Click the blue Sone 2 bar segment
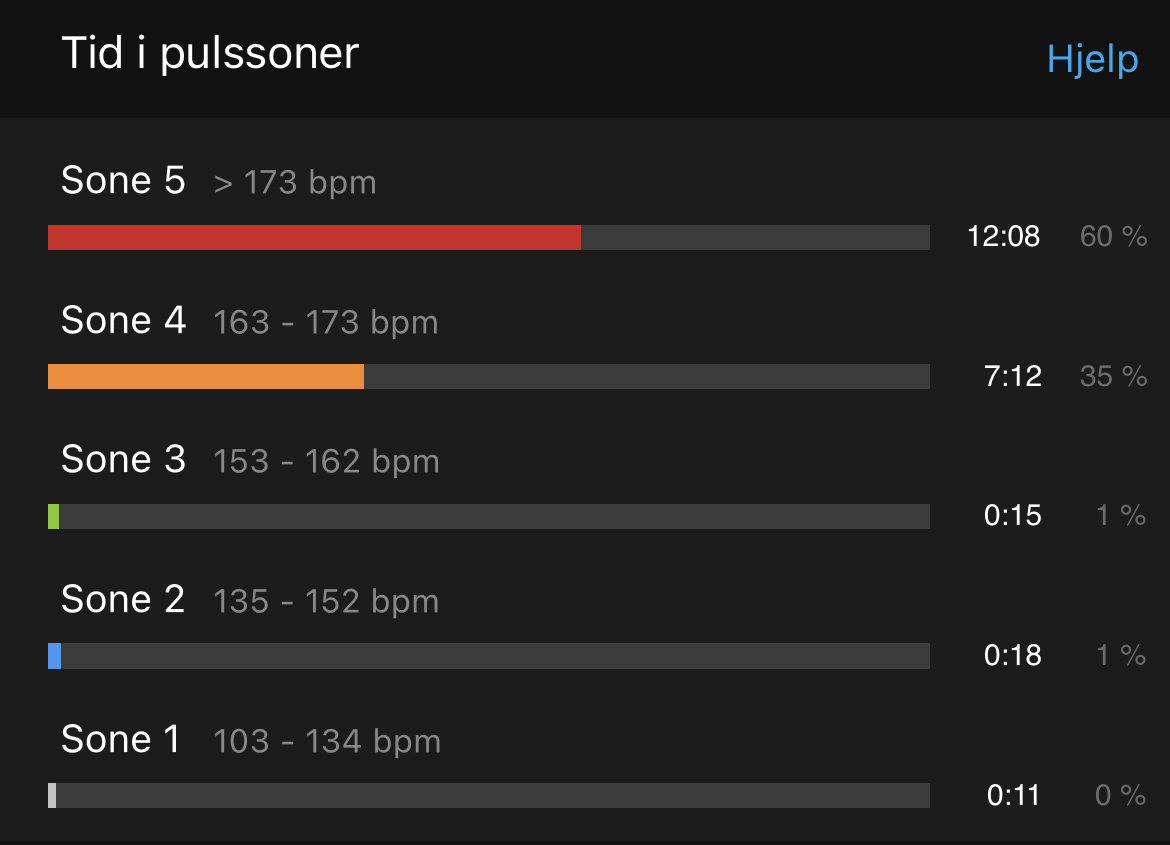Viewport: 1170px width, 845px height. pos(54,656)
